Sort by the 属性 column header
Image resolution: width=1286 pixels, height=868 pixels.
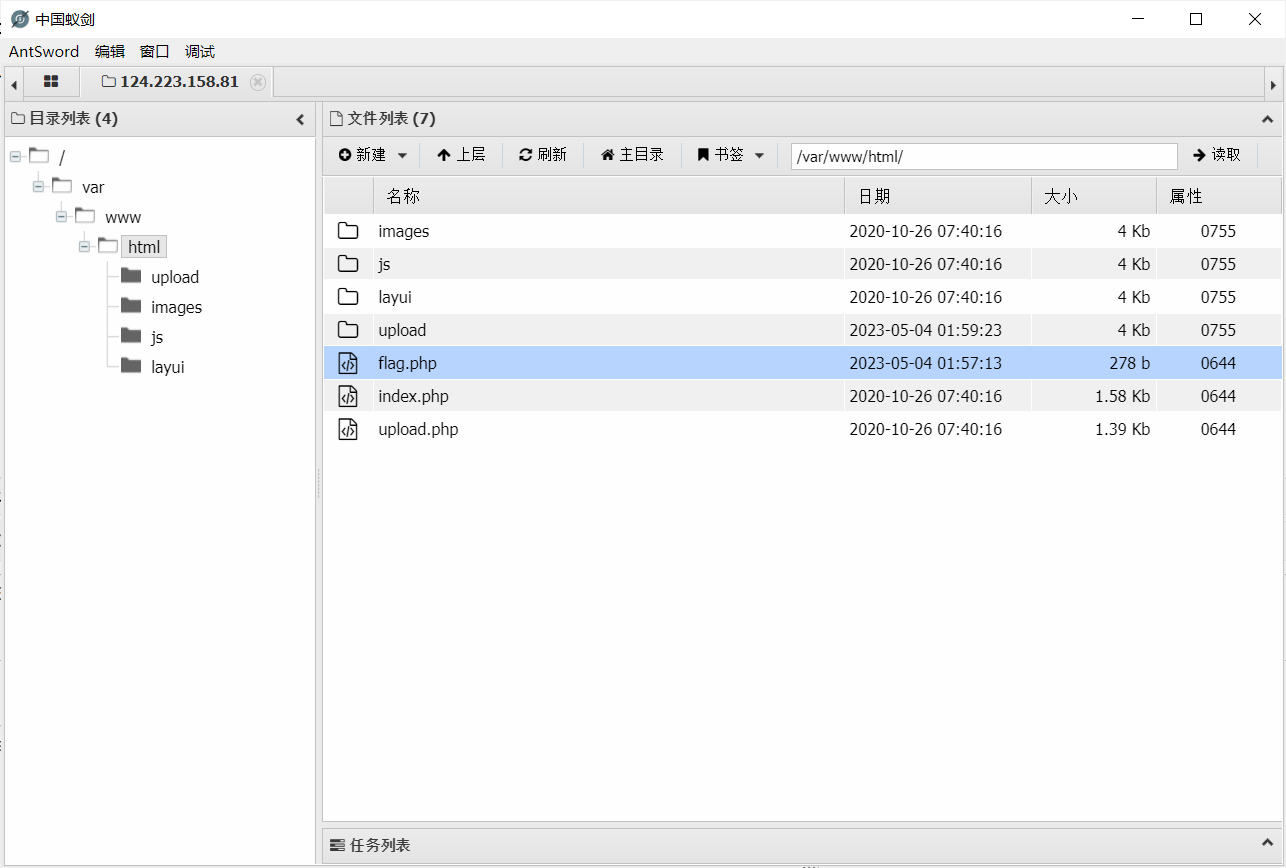tap(1219, 196)
